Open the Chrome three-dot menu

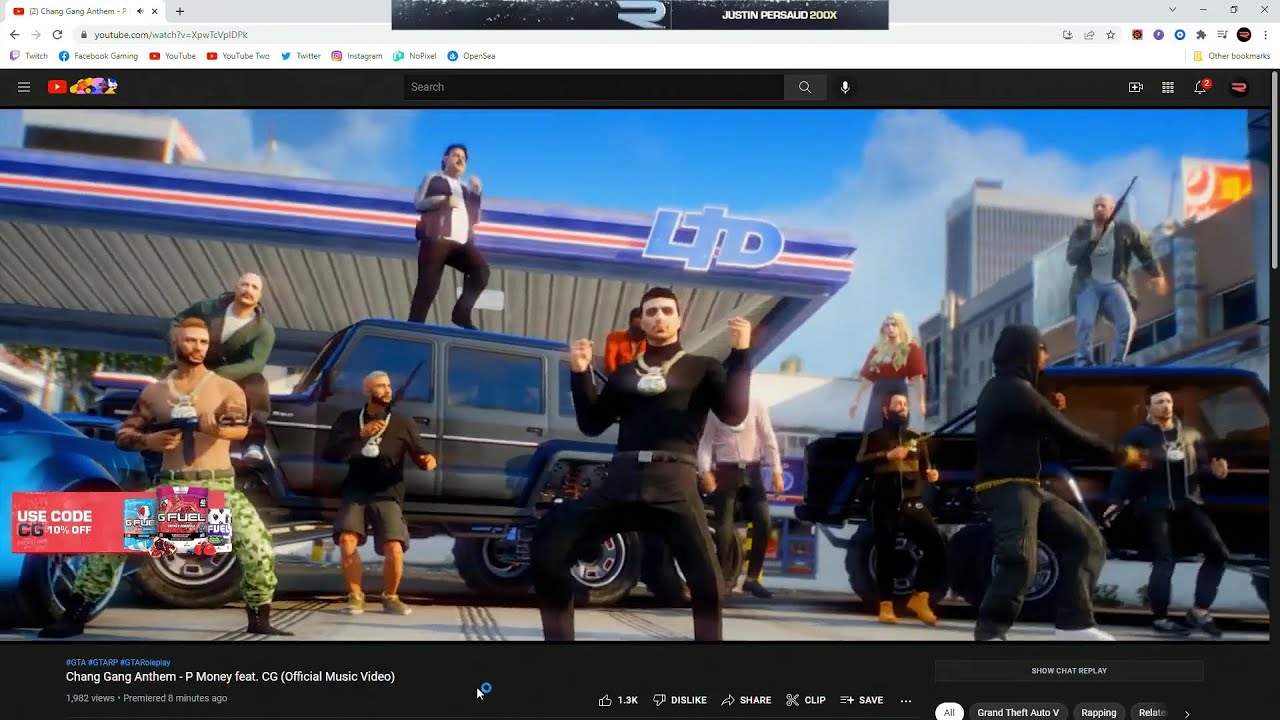point(1265,34)
